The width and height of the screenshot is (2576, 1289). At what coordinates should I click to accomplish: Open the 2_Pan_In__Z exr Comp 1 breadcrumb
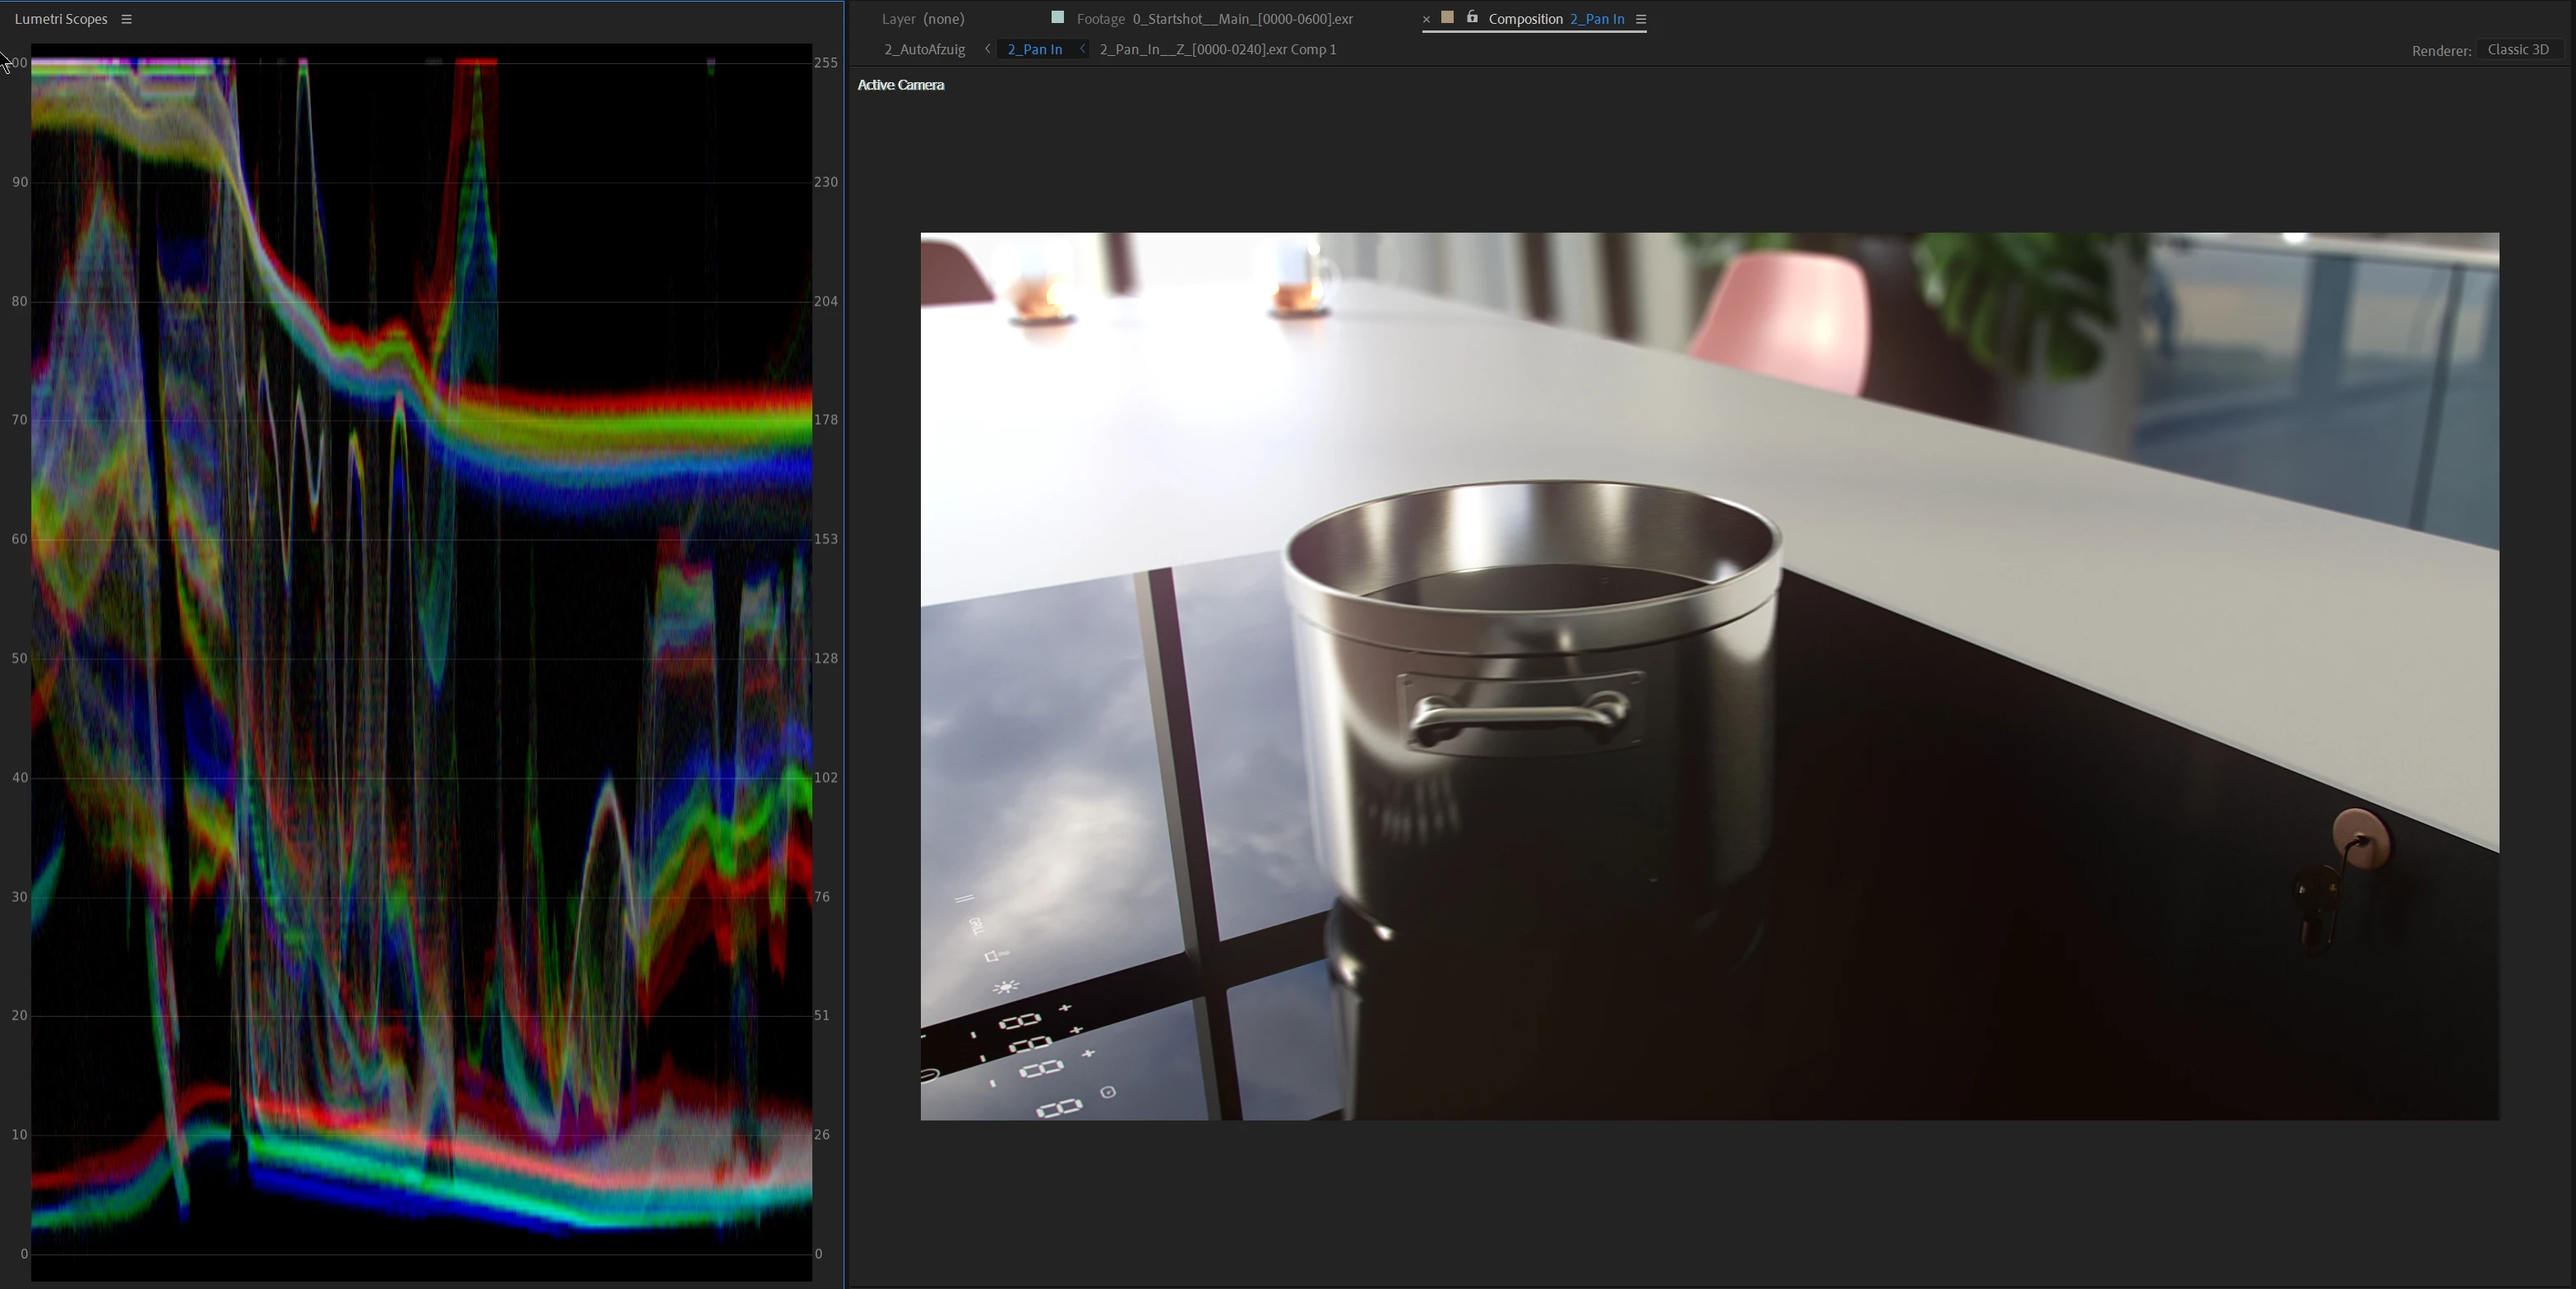(1217, 49)
